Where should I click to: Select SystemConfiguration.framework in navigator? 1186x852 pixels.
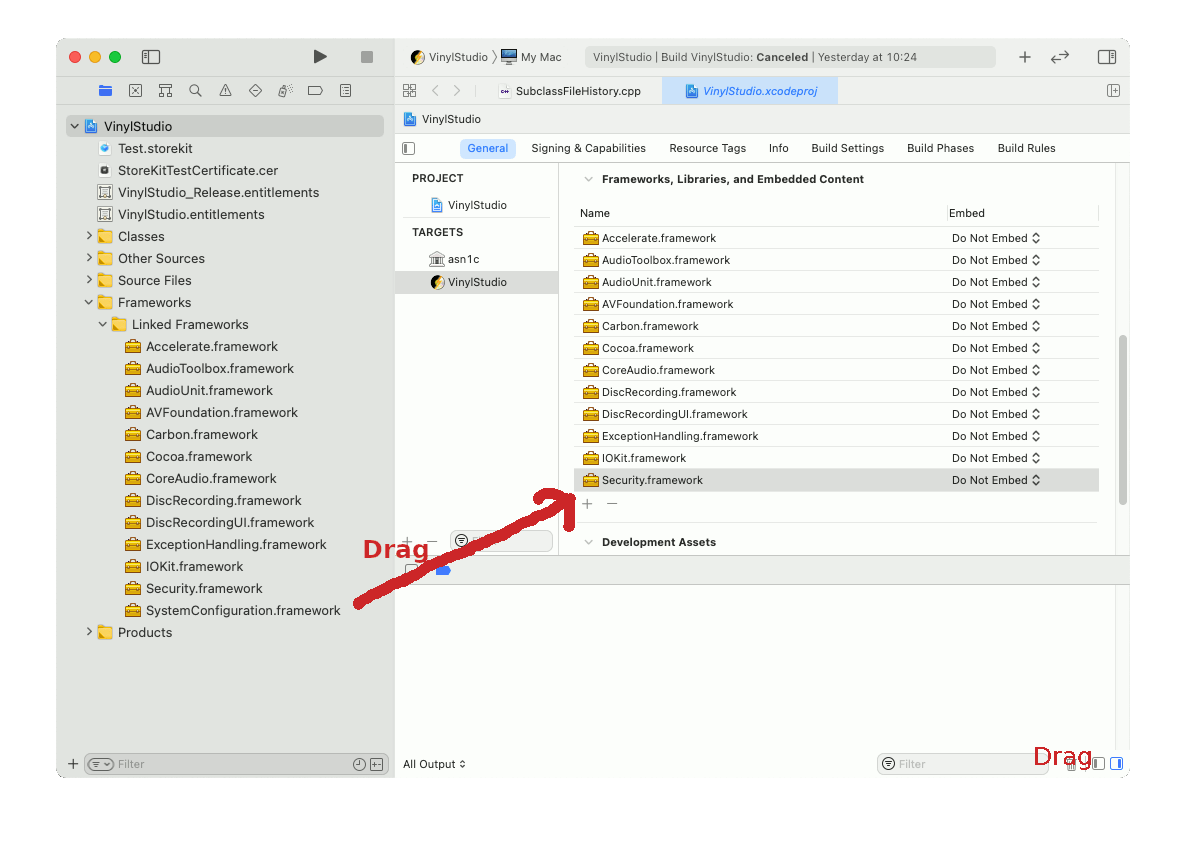tap(242, 610)
